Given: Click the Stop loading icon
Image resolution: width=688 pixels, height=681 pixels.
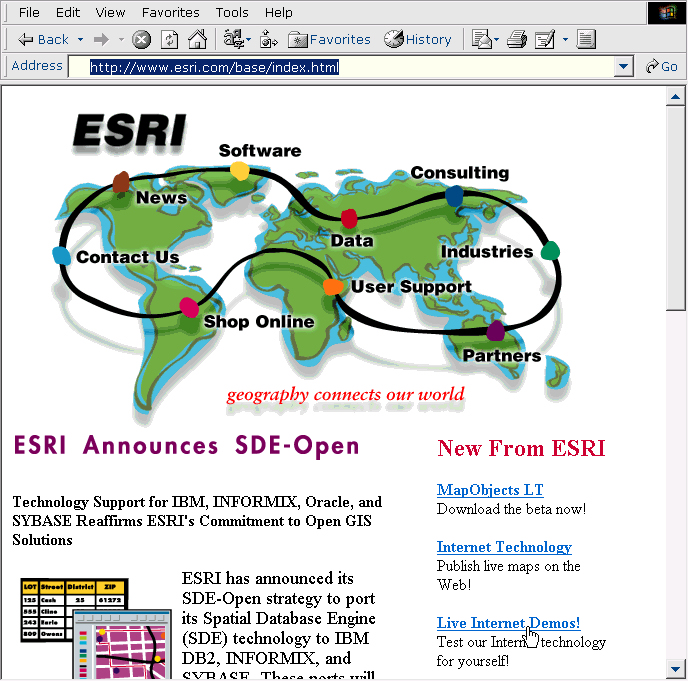Looking at the screenshot, I should coord(141,39).
